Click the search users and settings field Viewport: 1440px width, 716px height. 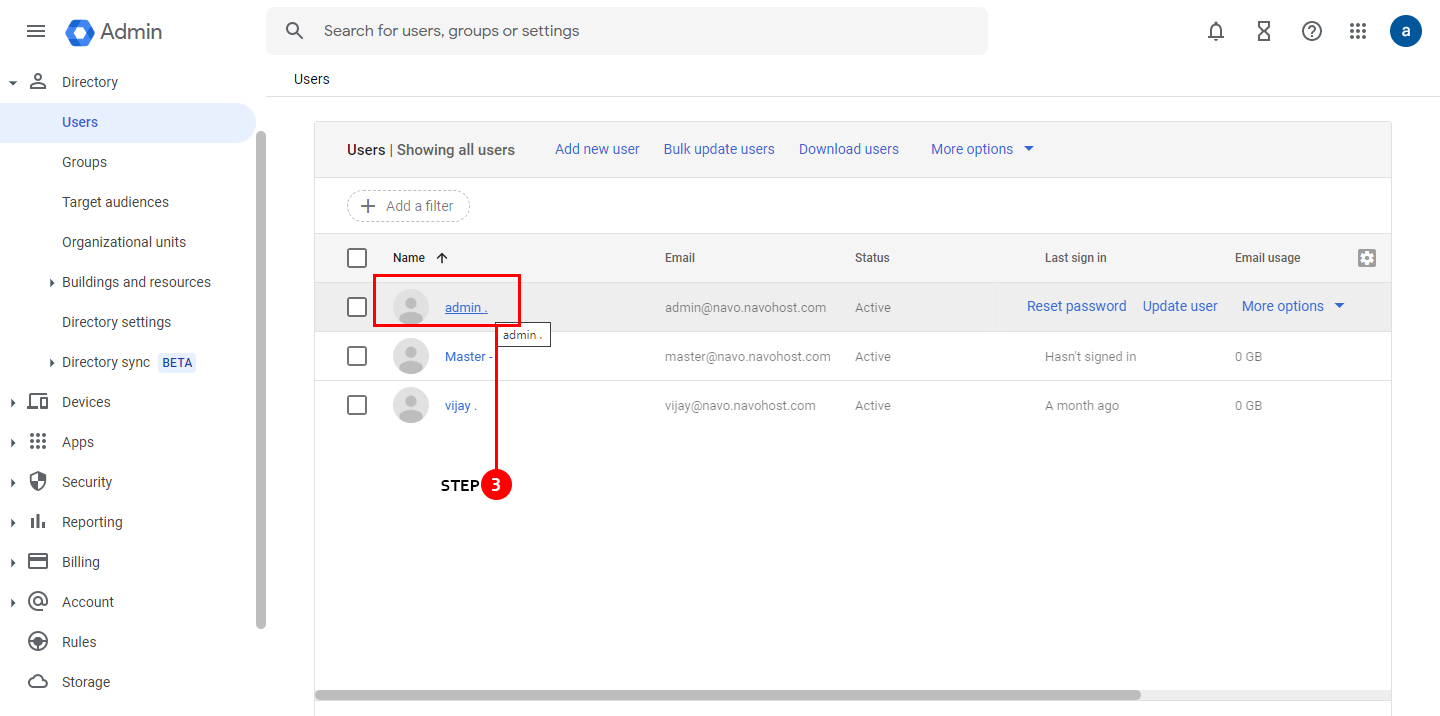(x=640, y=31)
